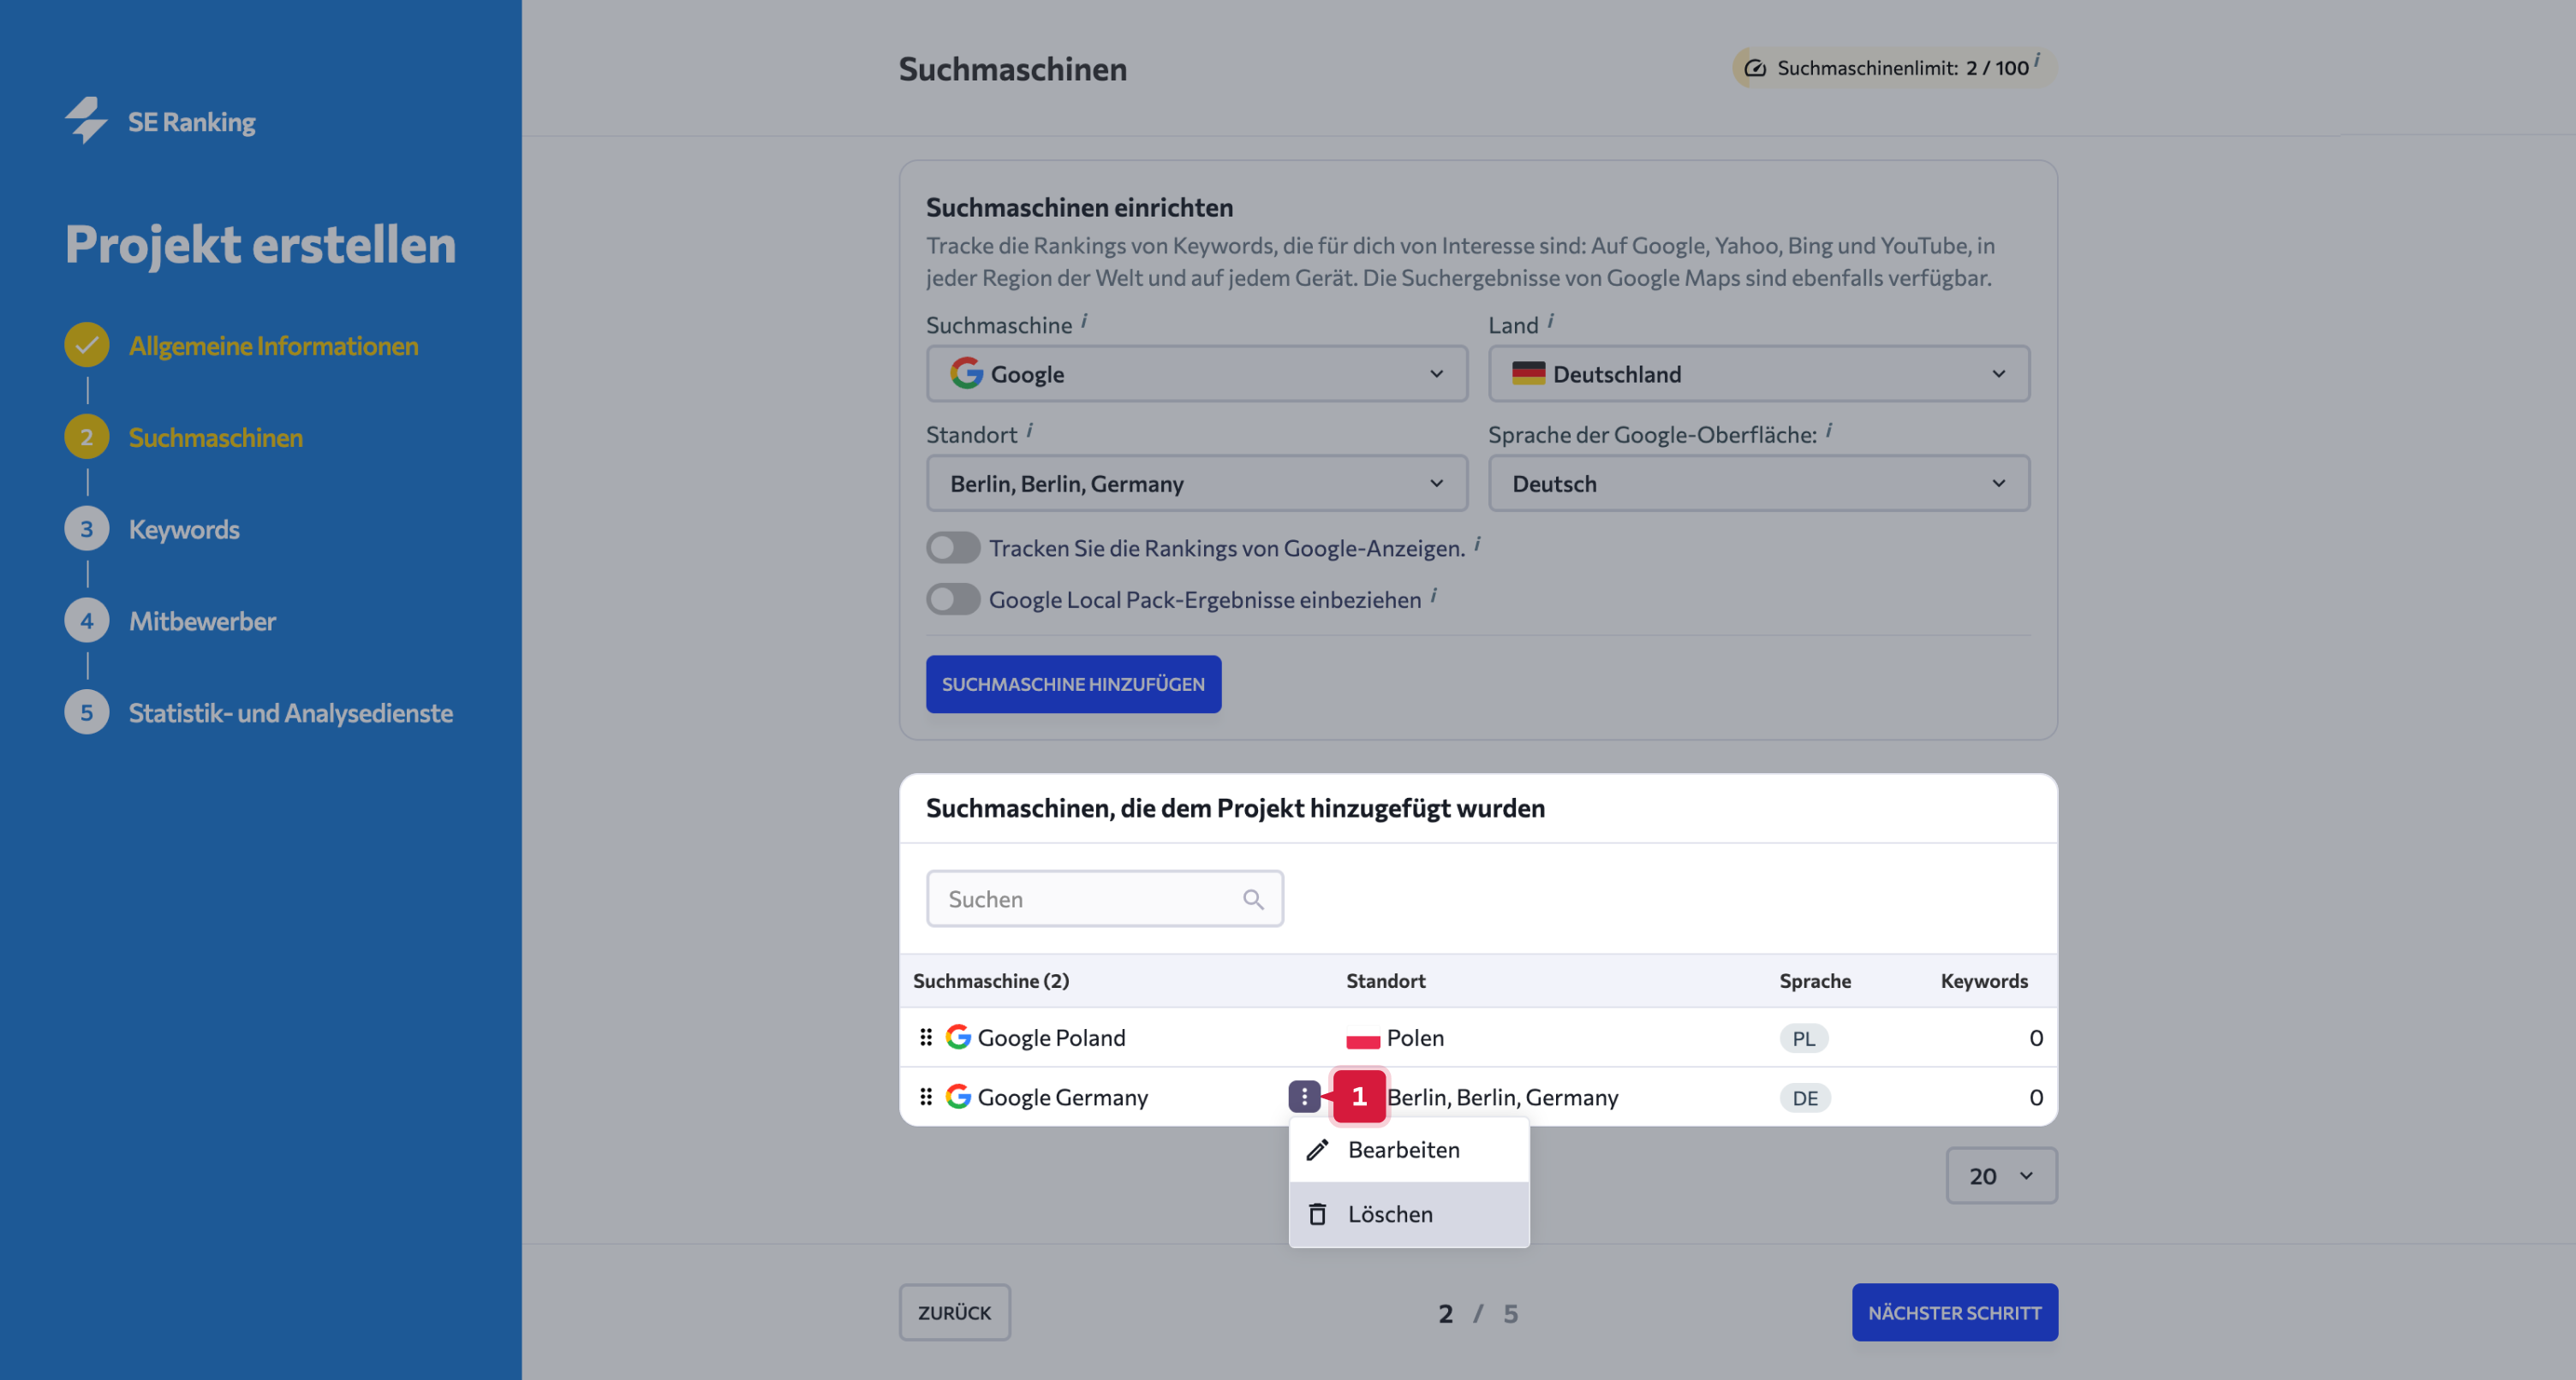Click the Zurück button
Image resolution: width=2576 pixels, height=1380 pixels.
tap(954, 1312)
